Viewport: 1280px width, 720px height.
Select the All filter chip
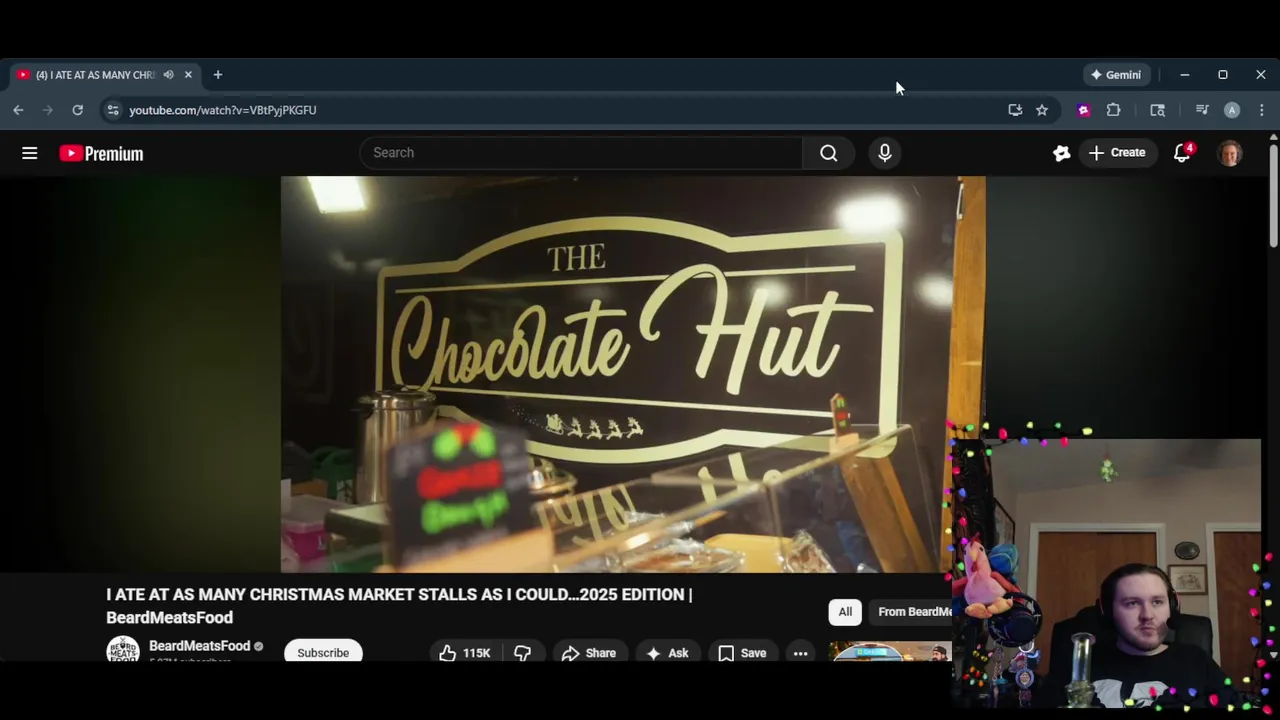[x=845, y=612]
